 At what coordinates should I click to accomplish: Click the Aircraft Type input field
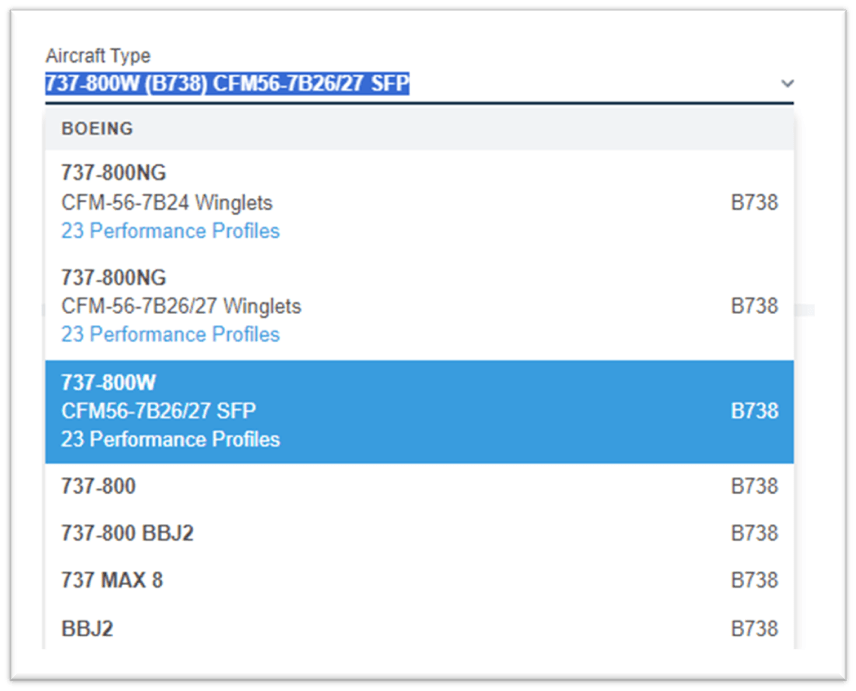point(419,84)
